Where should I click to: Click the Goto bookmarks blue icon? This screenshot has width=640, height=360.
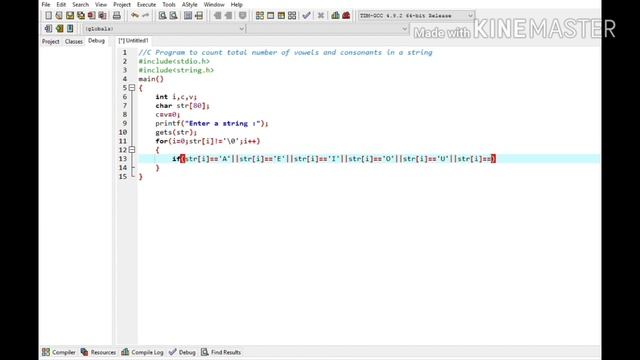click(70, 29)
